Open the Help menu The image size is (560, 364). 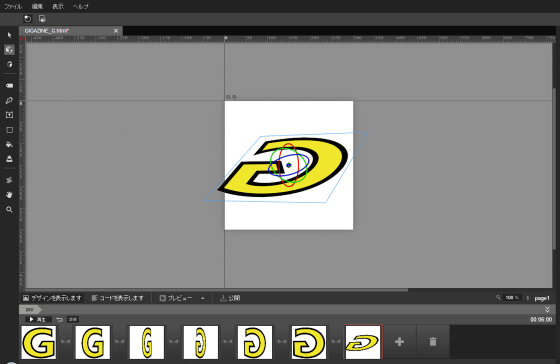coord(80,6)
